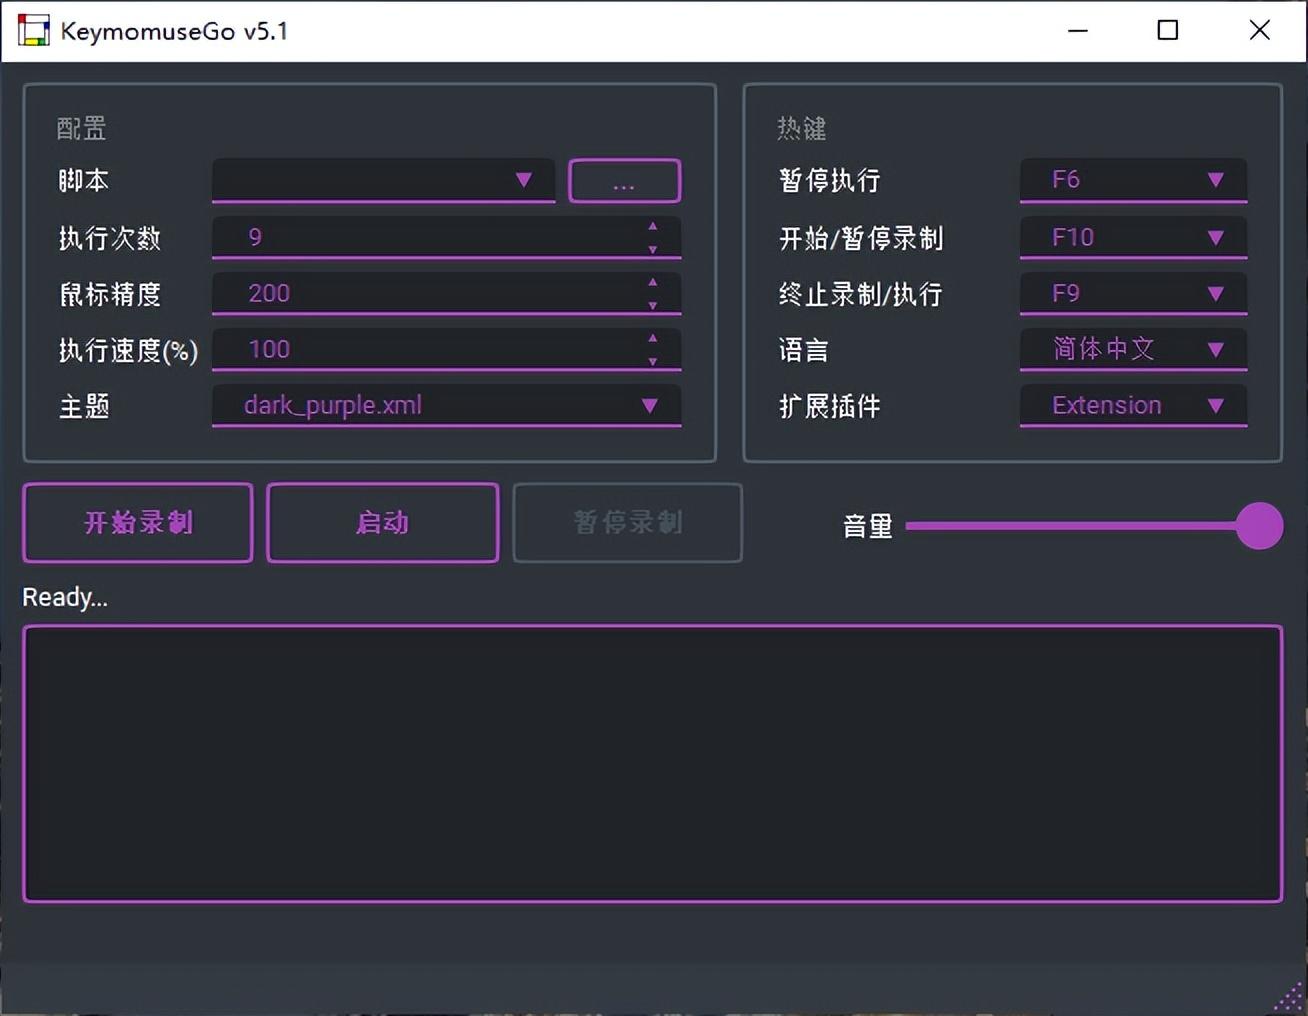
Task: Open the 终止录制/执行 hotkey dropdown (F9)
Action: coord(1133,293)
